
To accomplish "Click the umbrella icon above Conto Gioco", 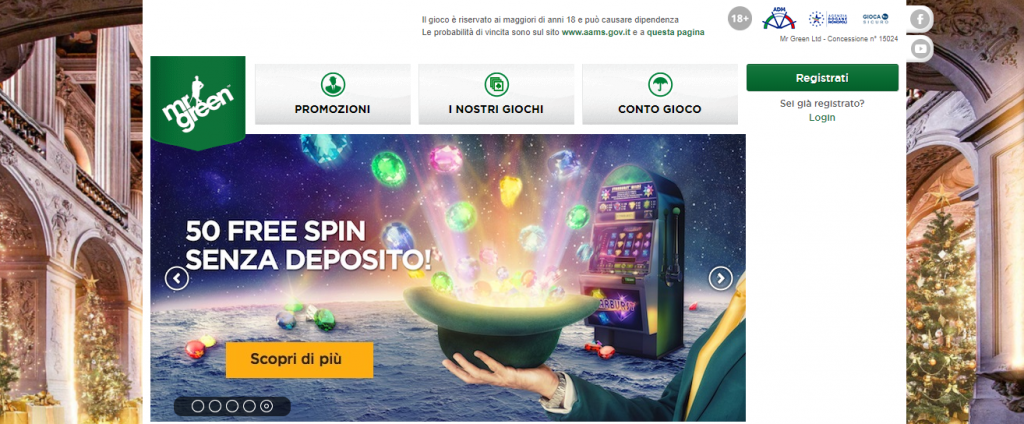I will pyautogui.click(x=660, y=84).
